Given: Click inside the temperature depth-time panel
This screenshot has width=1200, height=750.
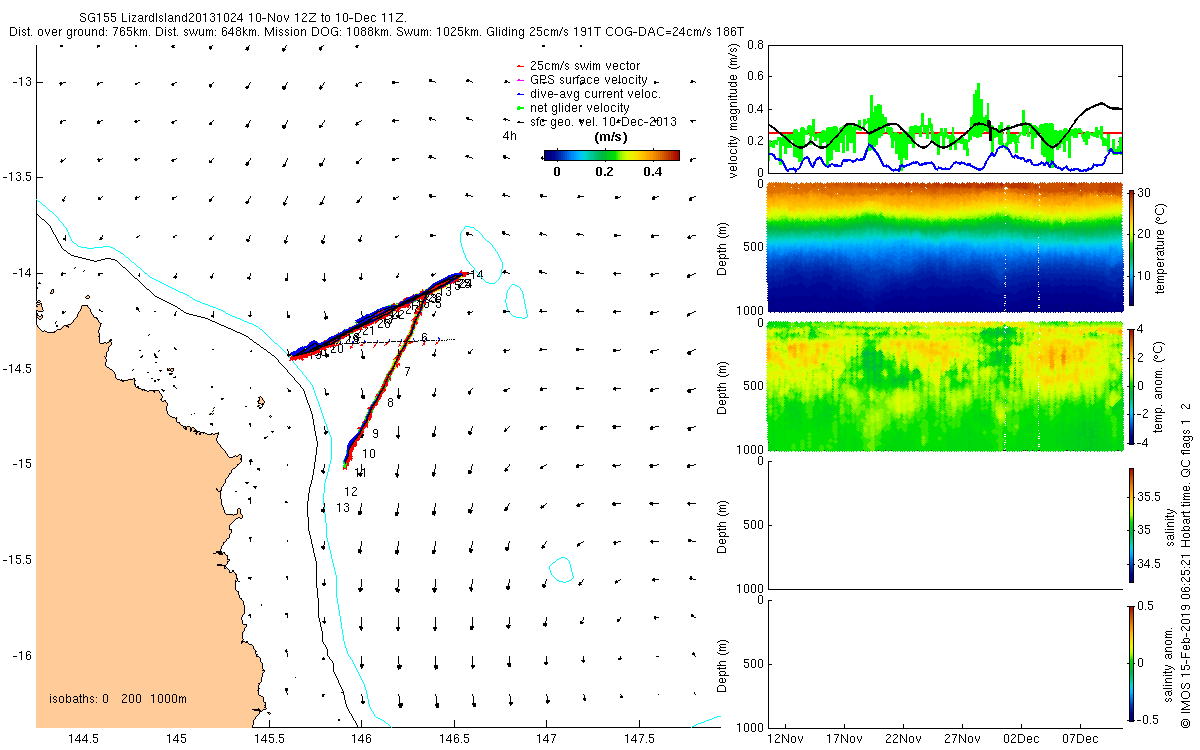Looking at the screenshot, I should click(944, 247).
